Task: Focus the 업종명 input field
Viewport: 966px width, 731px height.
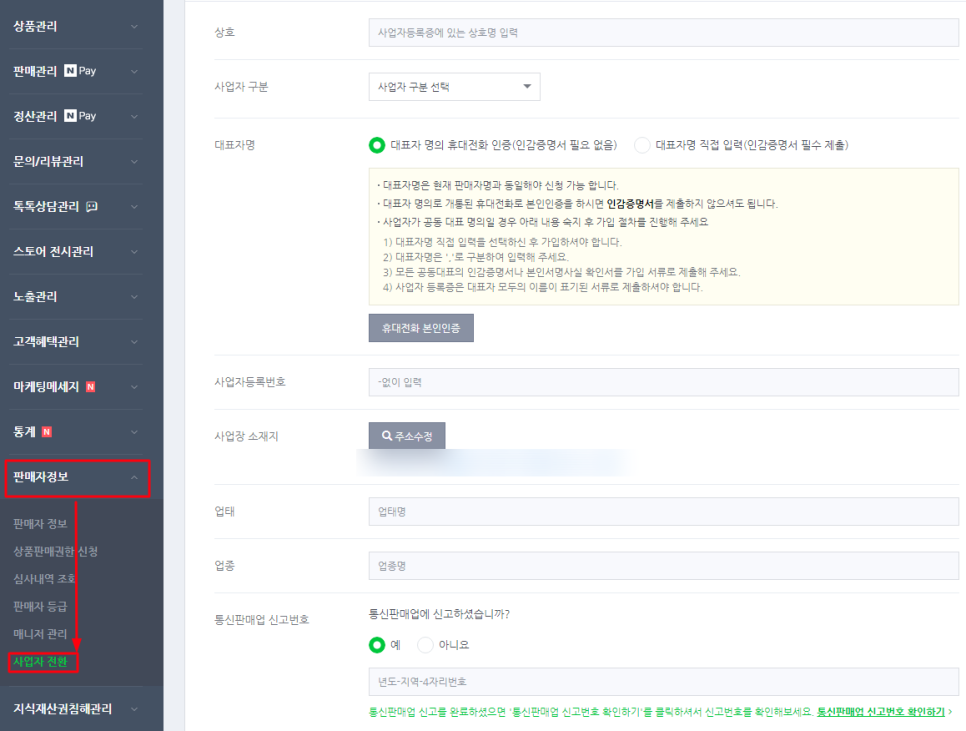Action: click(x=664, y=566)
